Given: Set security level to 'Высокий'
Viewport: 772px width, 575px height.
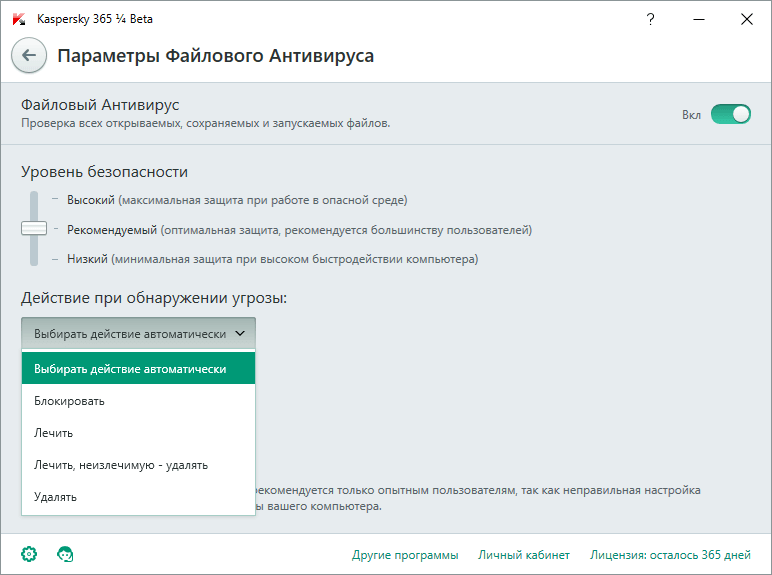Looking at the screenshot, I should click(x=91, y=200).
